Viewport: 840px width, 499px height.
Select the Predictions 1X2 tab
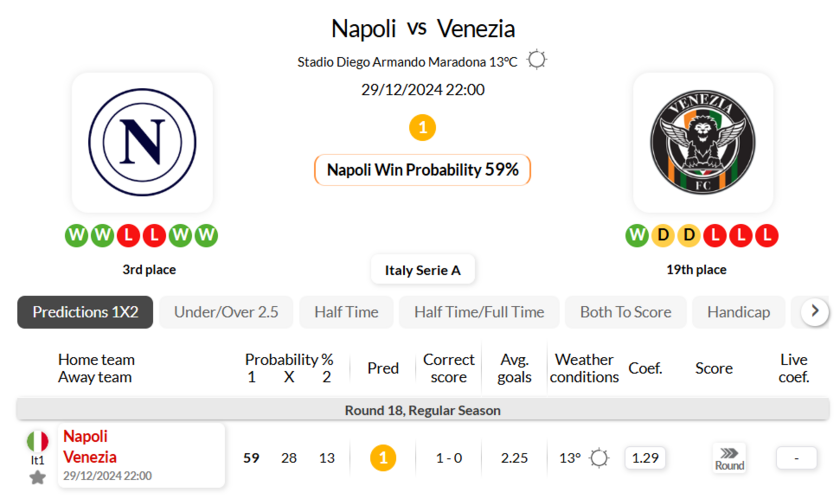[85, 312]
